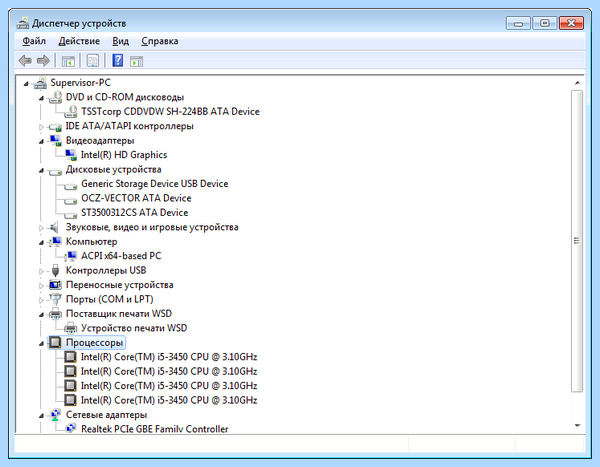600x467 pixels.
Task: Collapse the Процессоры node
Action: [41, 343]
